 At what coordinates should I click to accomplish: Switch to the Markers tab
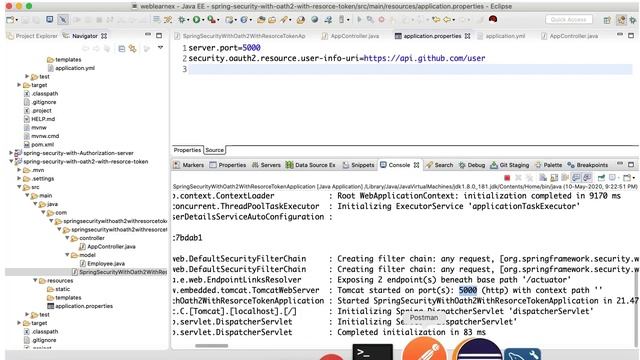[189, 165]
